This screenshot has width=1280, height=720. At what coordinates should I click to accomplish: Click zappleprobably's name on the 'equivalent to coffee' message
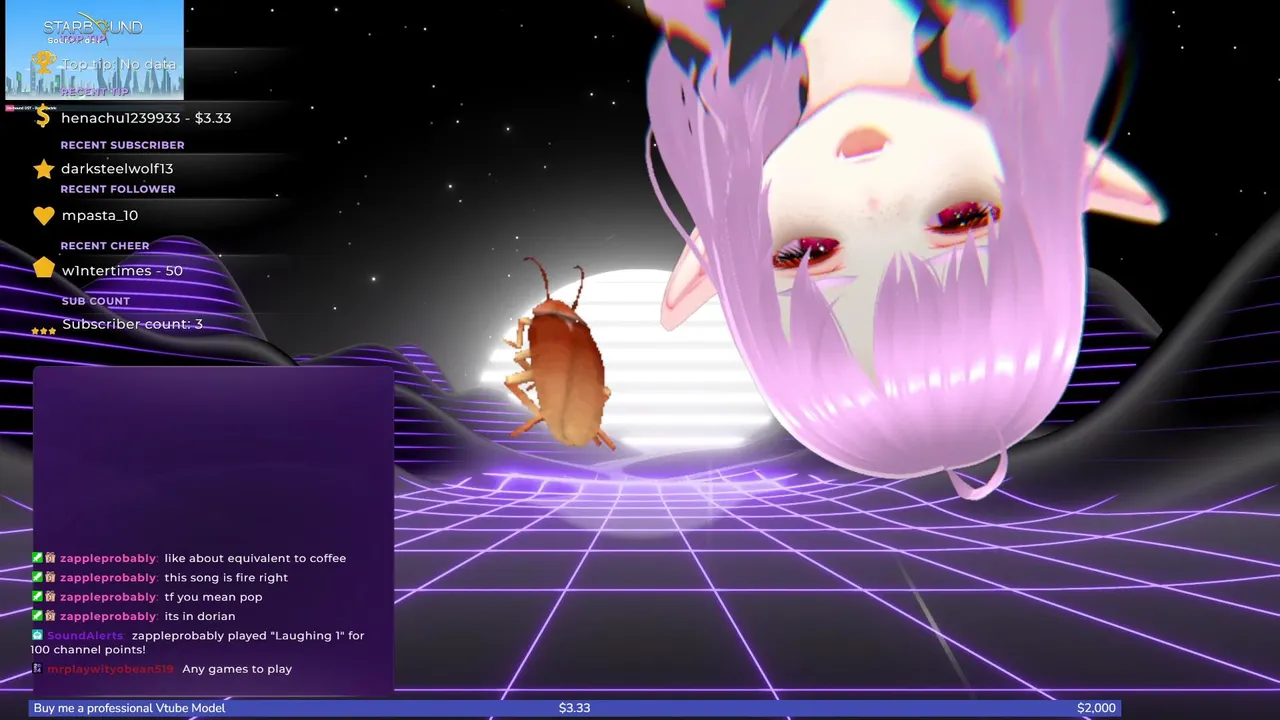pyautogui.click(x=108, y=558)
